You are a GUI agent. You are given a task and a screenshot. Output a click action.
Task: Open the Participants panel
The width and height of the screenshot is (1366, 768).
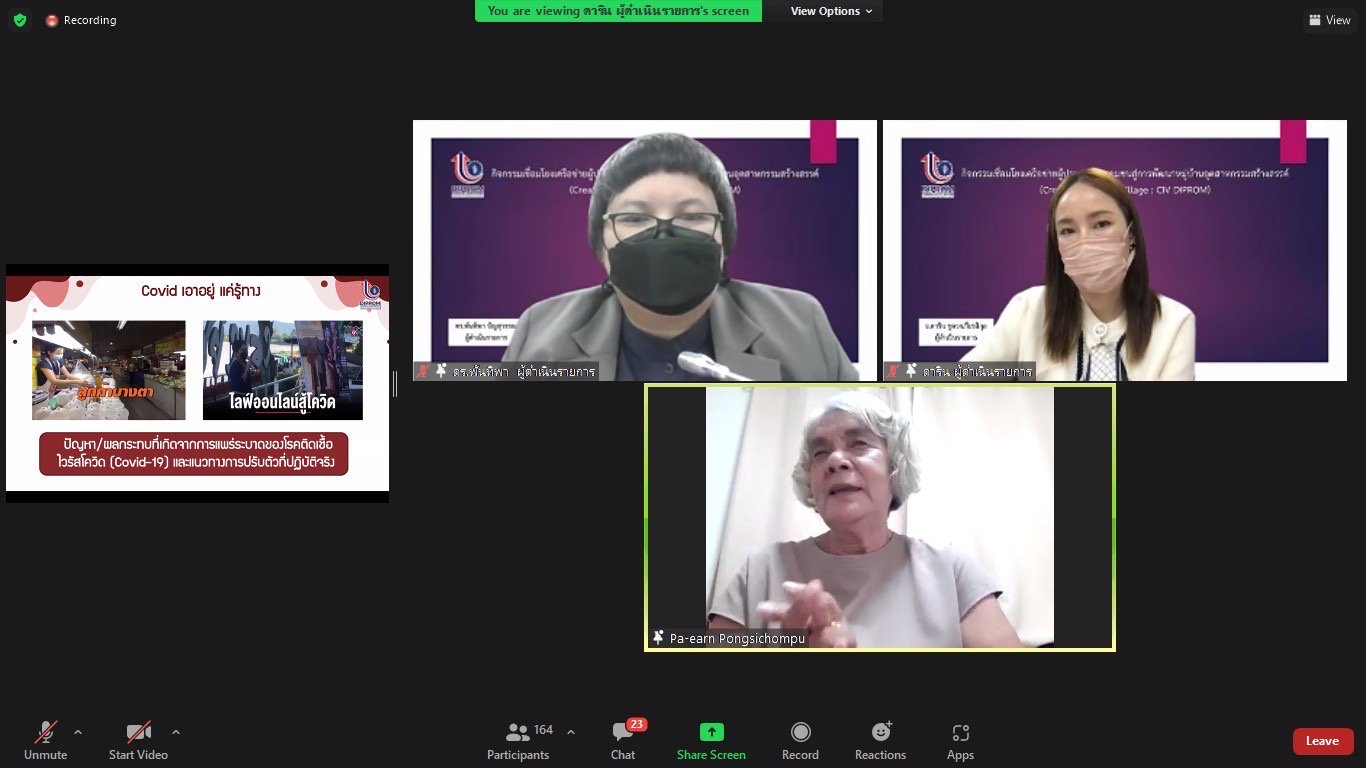[518, 741]
